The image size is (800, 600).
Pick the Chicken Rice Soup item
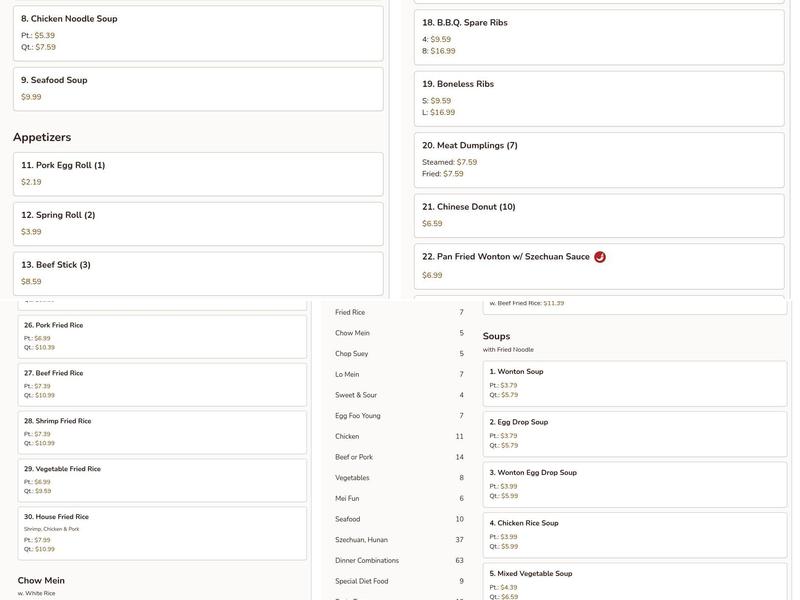(636, 535)
